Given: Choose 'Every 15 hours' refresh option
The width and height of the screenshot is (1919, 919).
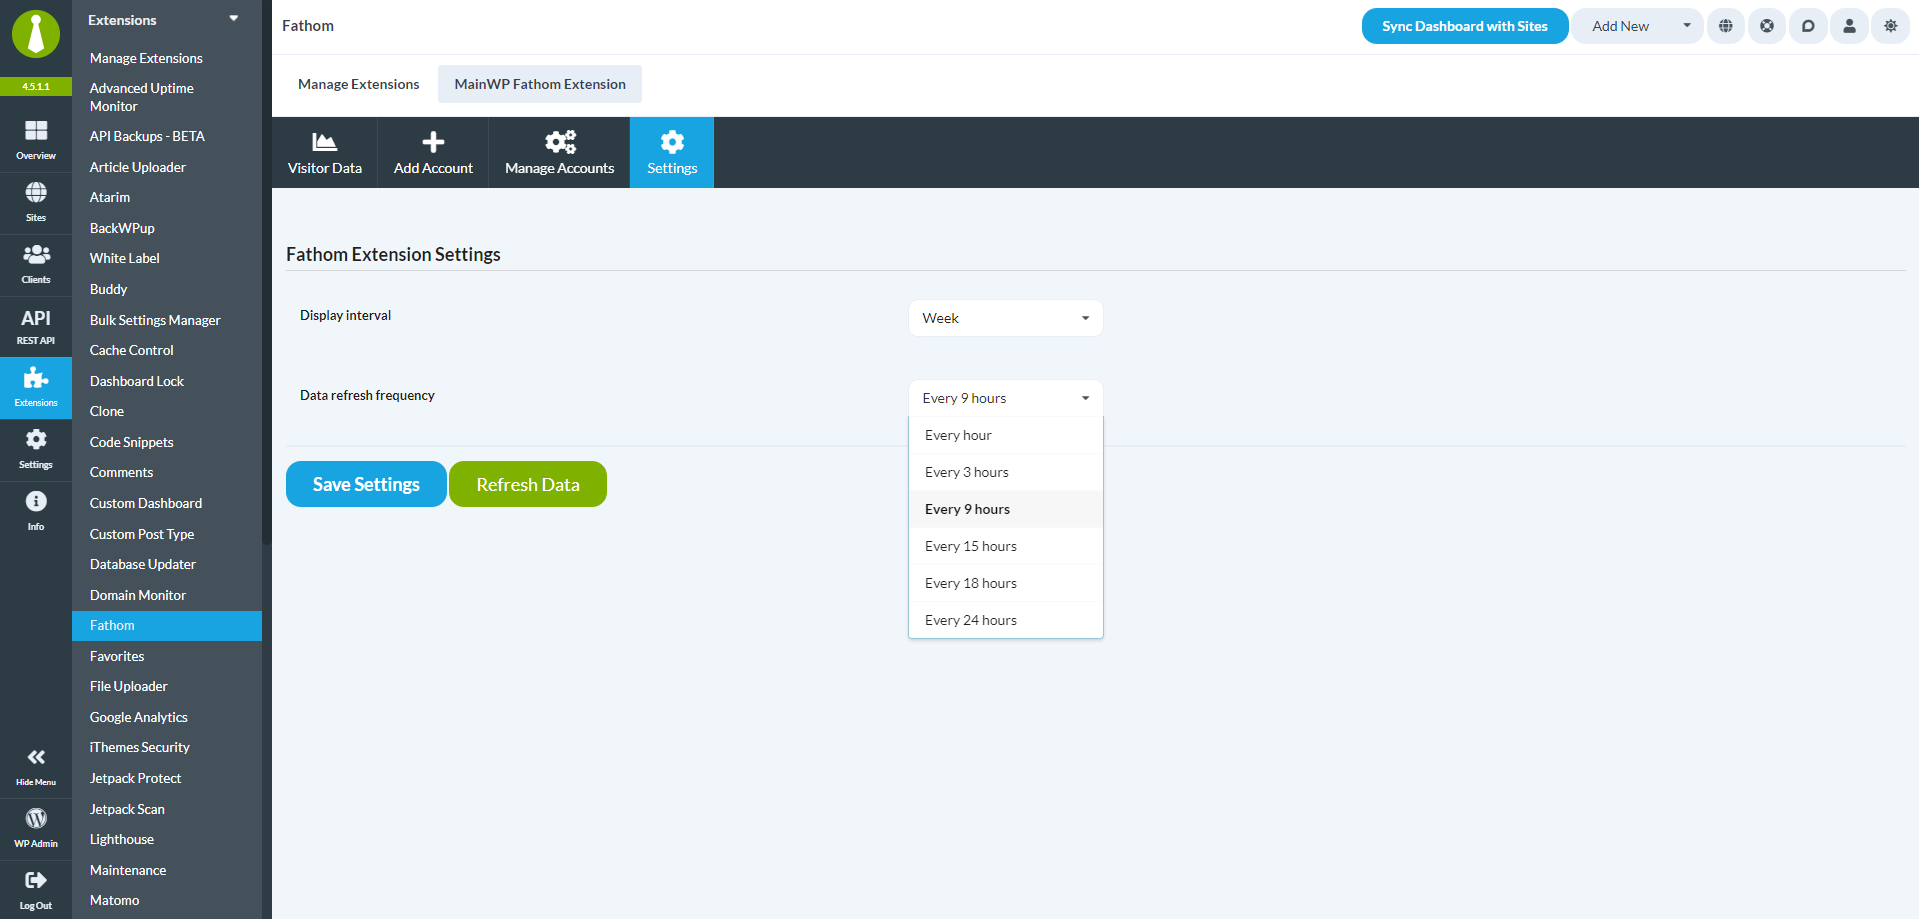Looking at the screenshot, I should click(1006, 546).
